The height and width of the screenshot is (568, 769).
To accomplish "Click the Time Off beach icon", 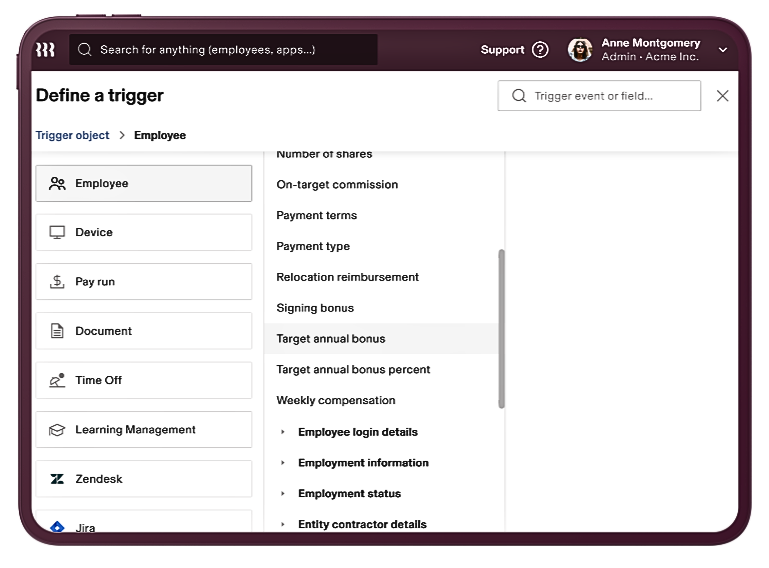I will click(57, 380).
